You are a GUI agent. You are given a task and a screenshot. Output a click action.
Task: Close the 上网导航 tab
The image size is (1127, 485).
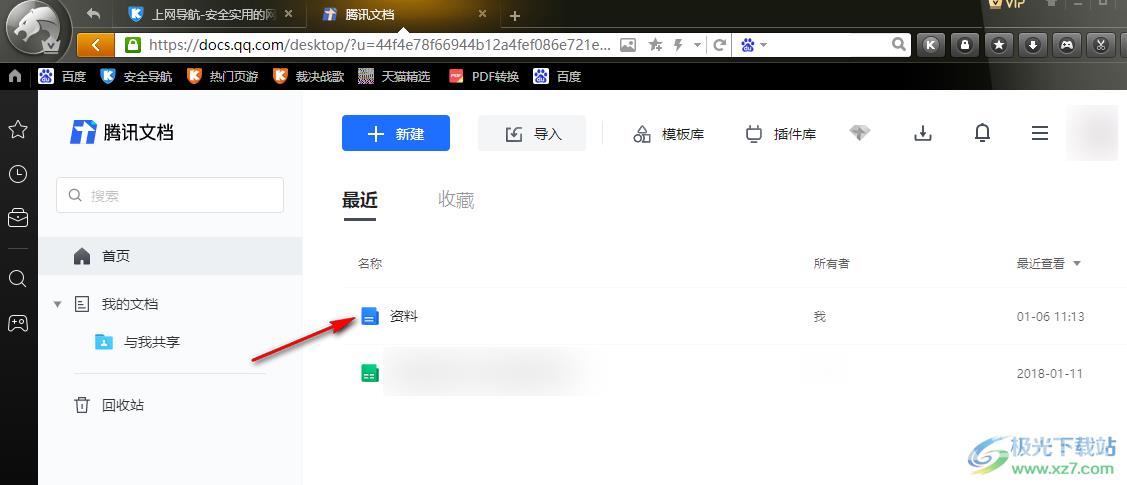coord(288,14)
